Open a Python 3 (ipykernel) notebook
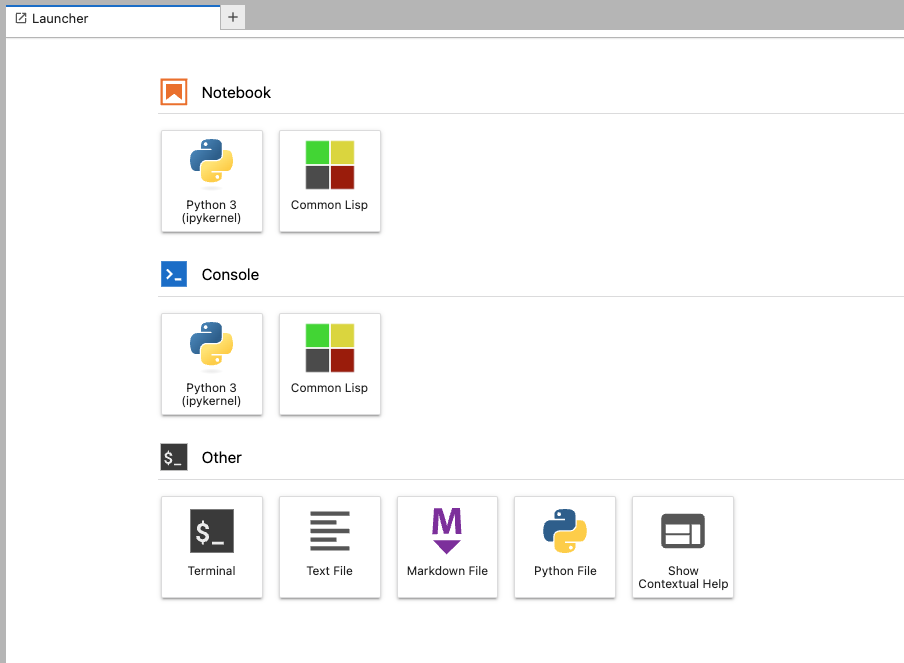 pos(212,181)
